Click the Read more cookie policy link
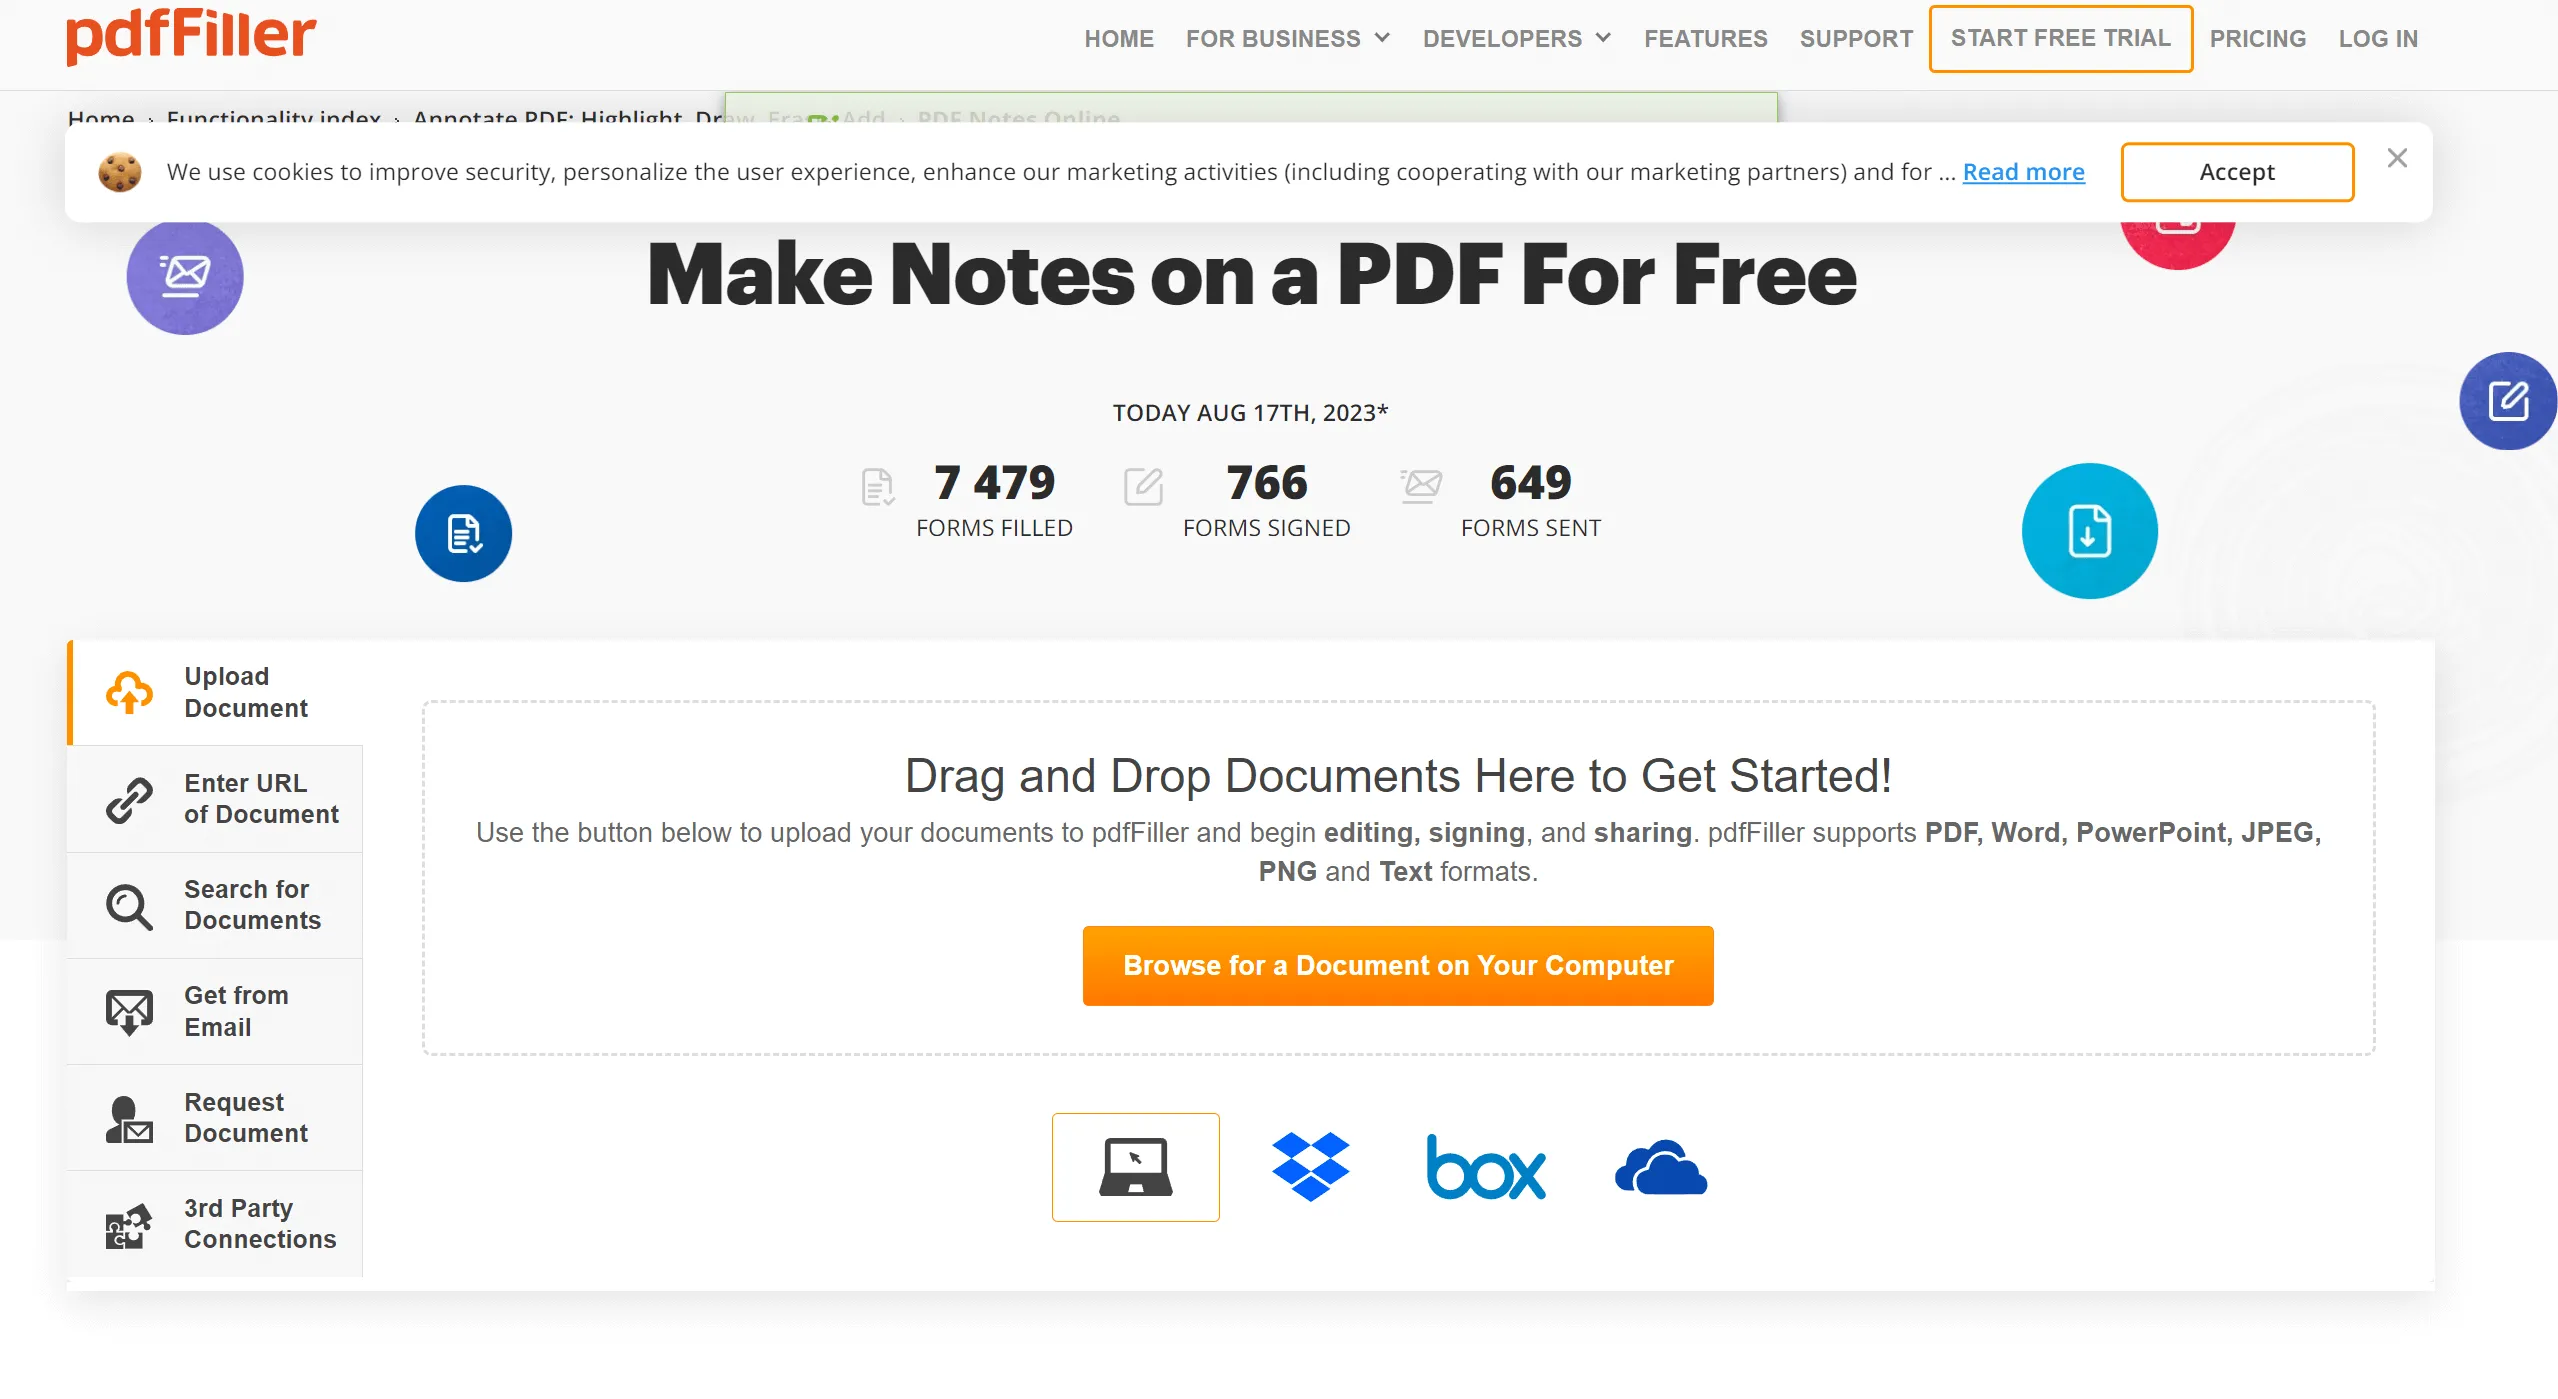This screenshot has height=1399, width=2558. 2024,172
